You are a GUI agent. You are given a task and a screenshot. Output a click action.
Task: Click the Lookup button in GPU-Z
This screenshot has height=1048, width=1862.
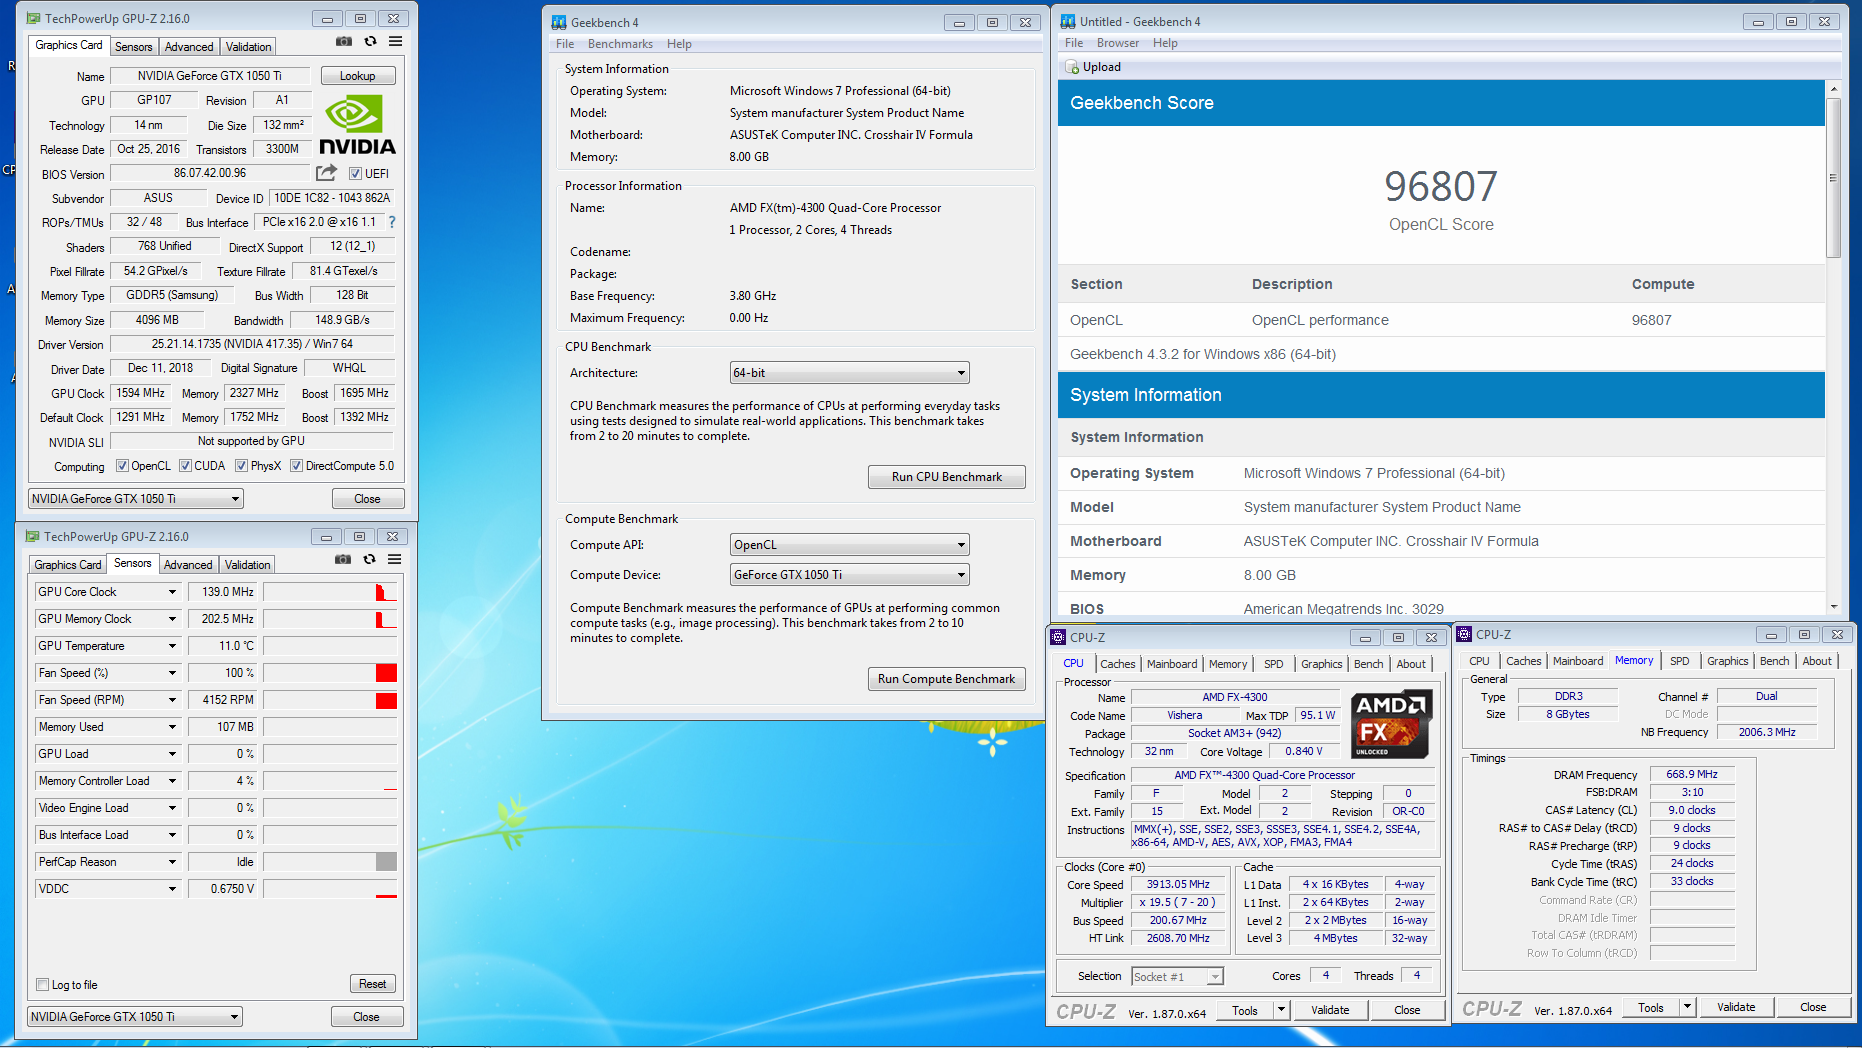click(x=358, y=76)
